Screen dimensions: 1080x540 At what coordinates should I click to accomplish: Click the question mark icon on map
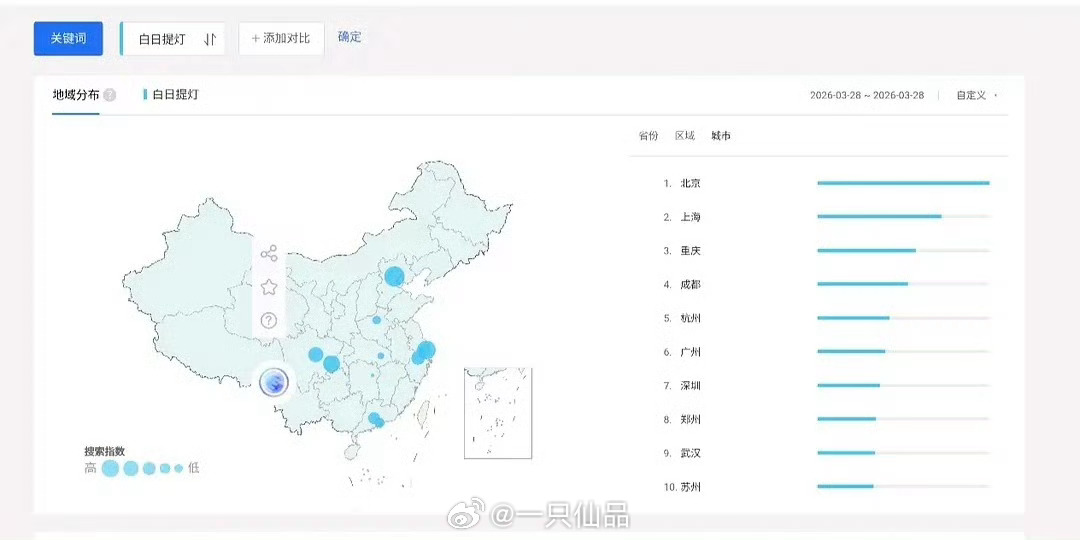click(x=269, y=320)
